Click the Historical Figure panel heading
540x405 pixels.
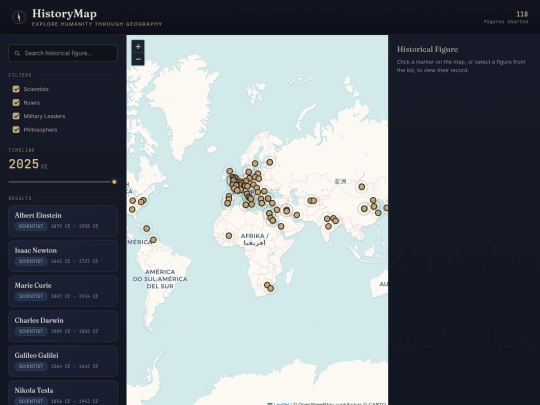click(427, 49)
